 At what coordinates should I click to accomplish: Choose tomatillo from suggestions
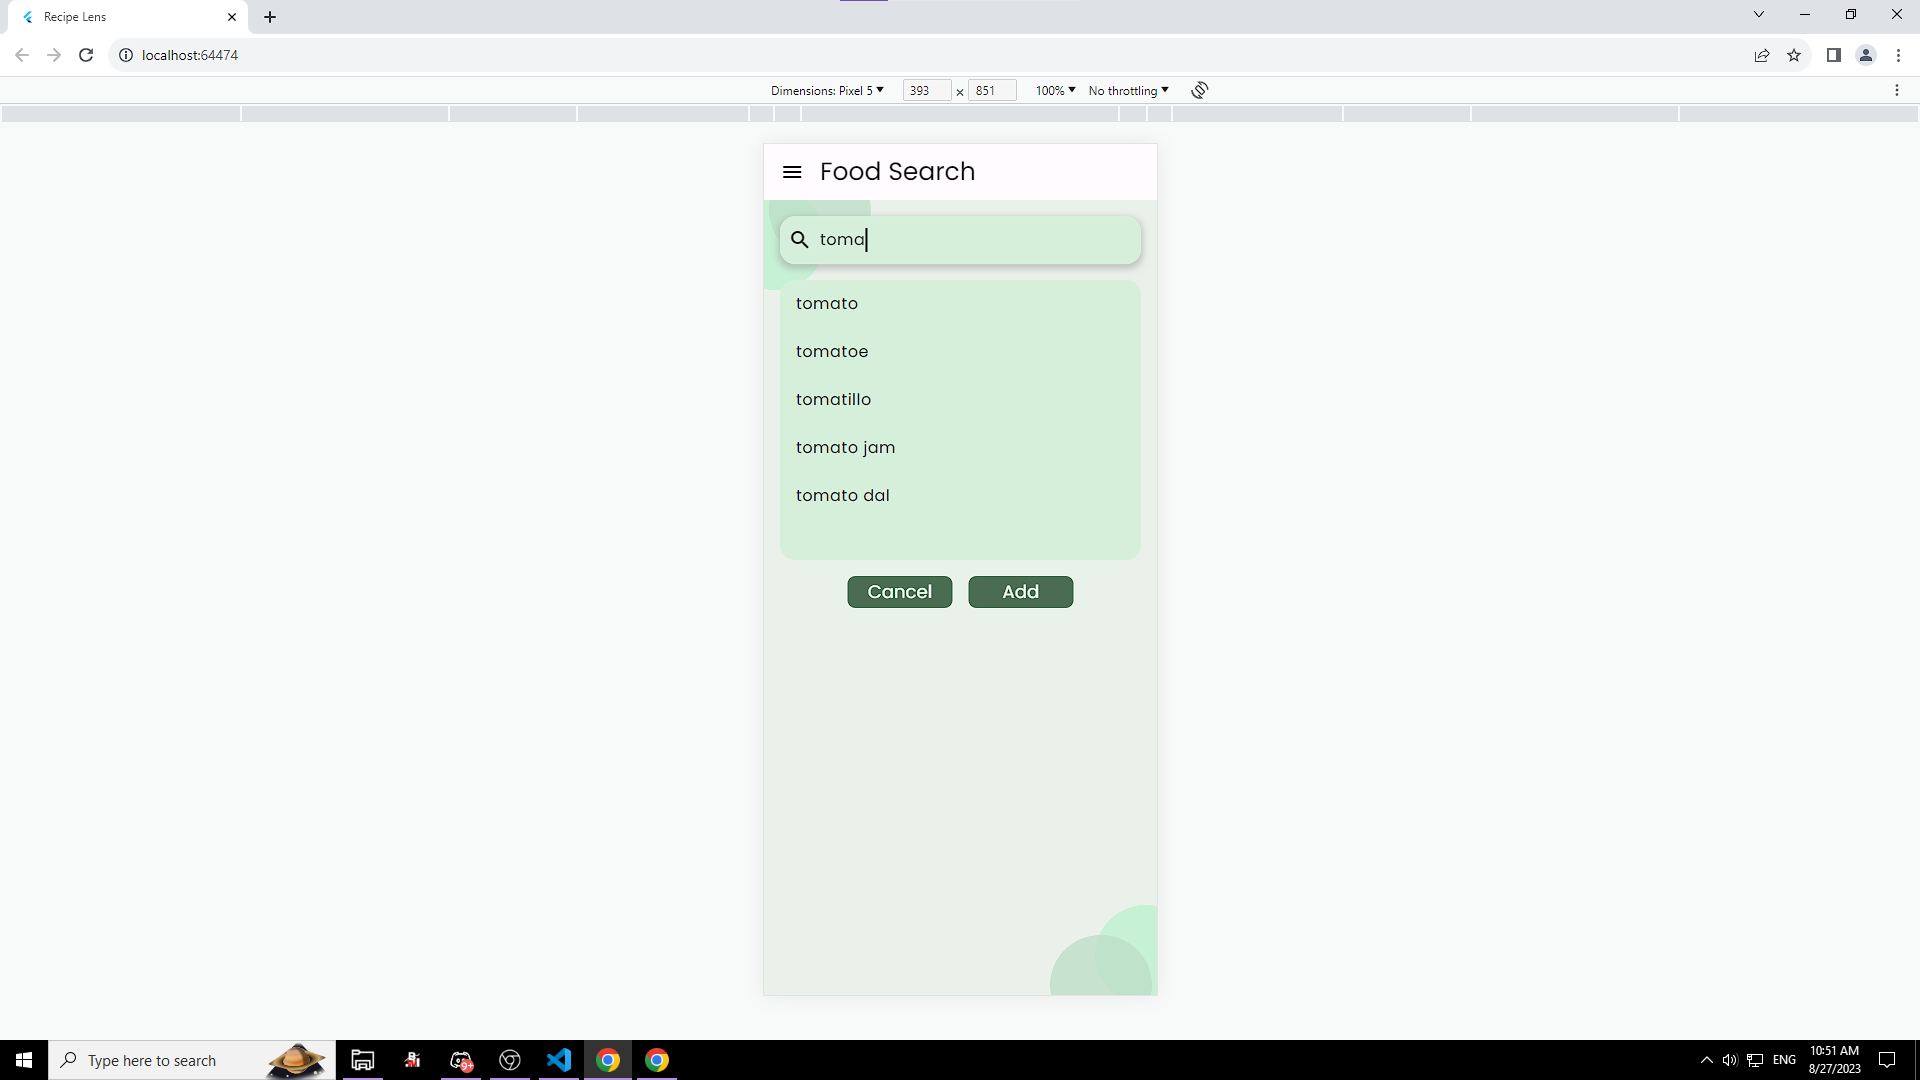[833, 399]
